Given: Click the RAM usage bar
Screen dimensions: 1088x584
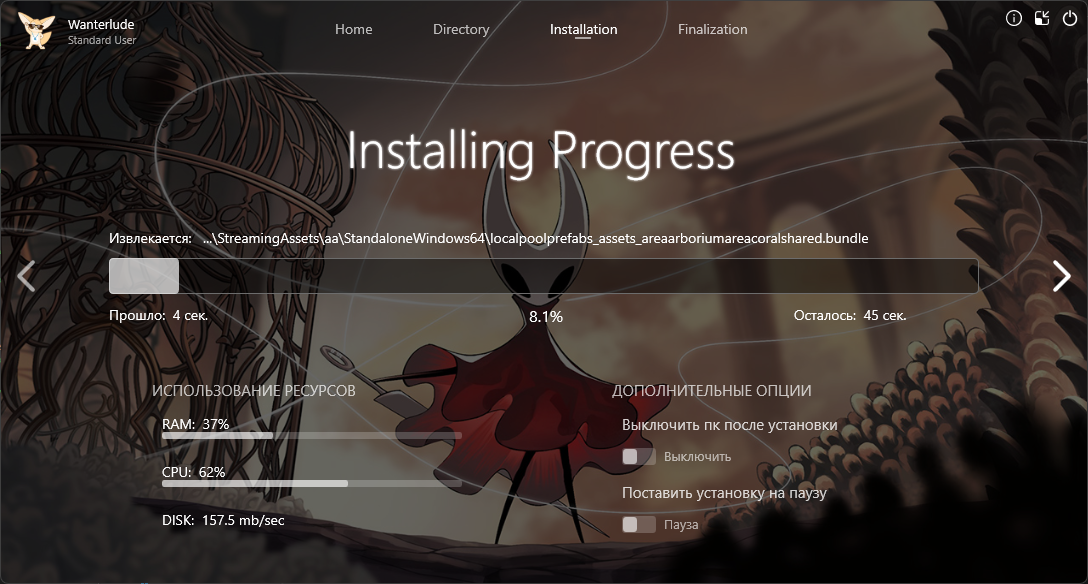Looking at the screenshot, I should (312, 436).
